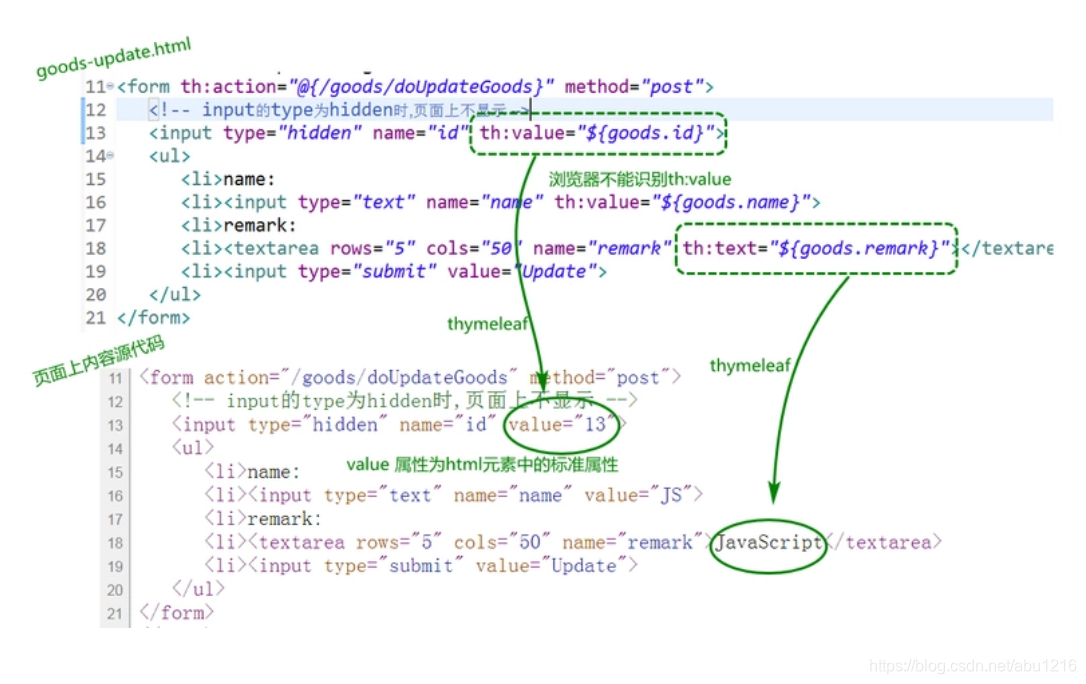Click the opening <ul> tag in the page source
Image resolution: width=1086 pixels, height=684 pixels.
(193, 447)
